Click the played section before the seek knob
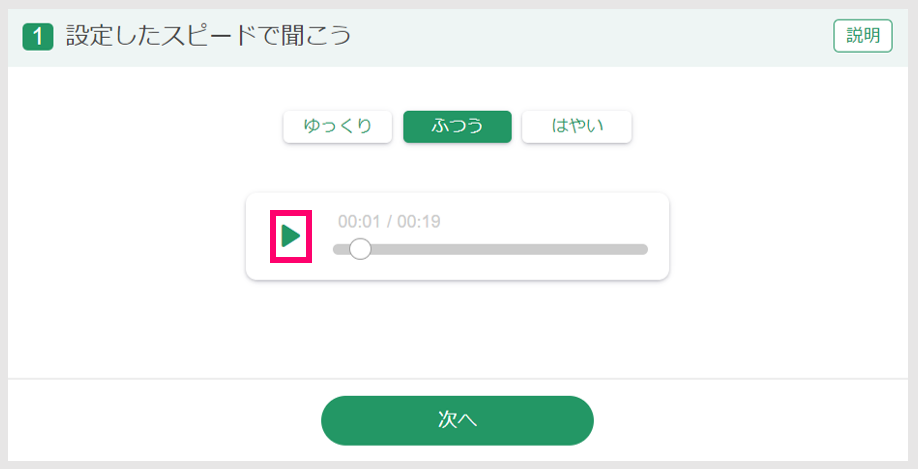918x469 pixels. [341, 249]
